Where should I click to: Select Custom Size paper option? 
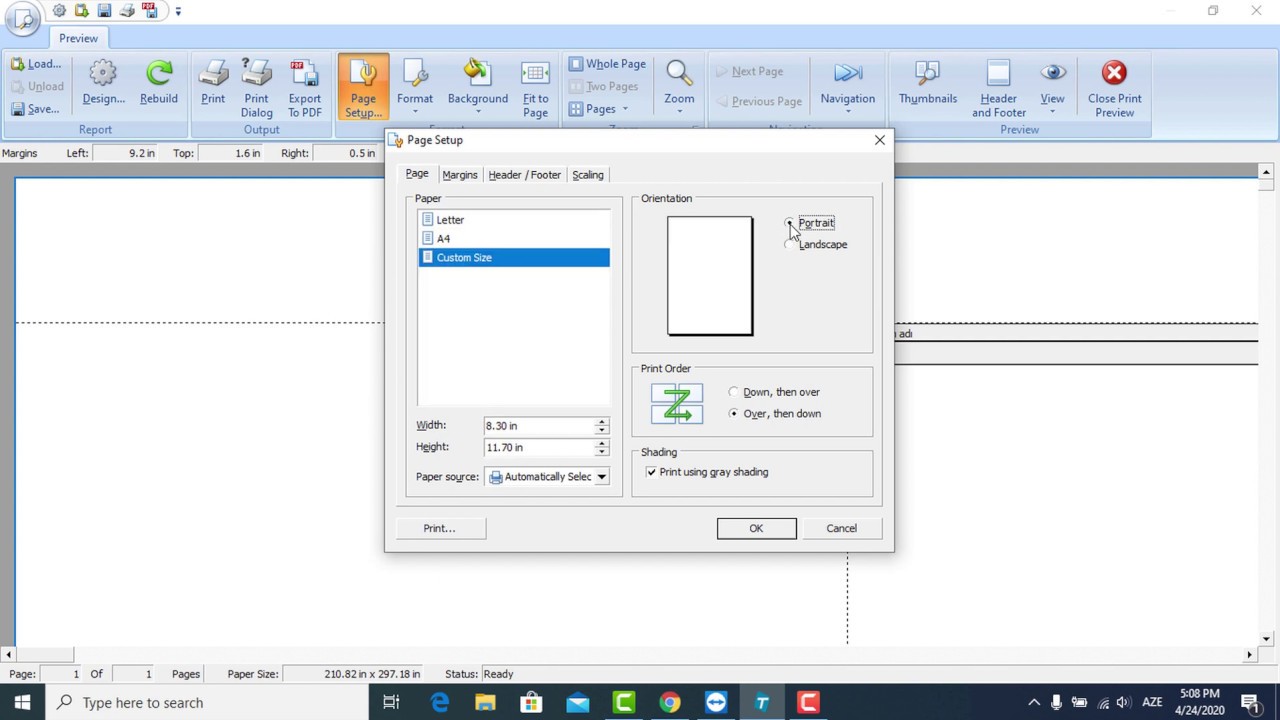(514, 258)
